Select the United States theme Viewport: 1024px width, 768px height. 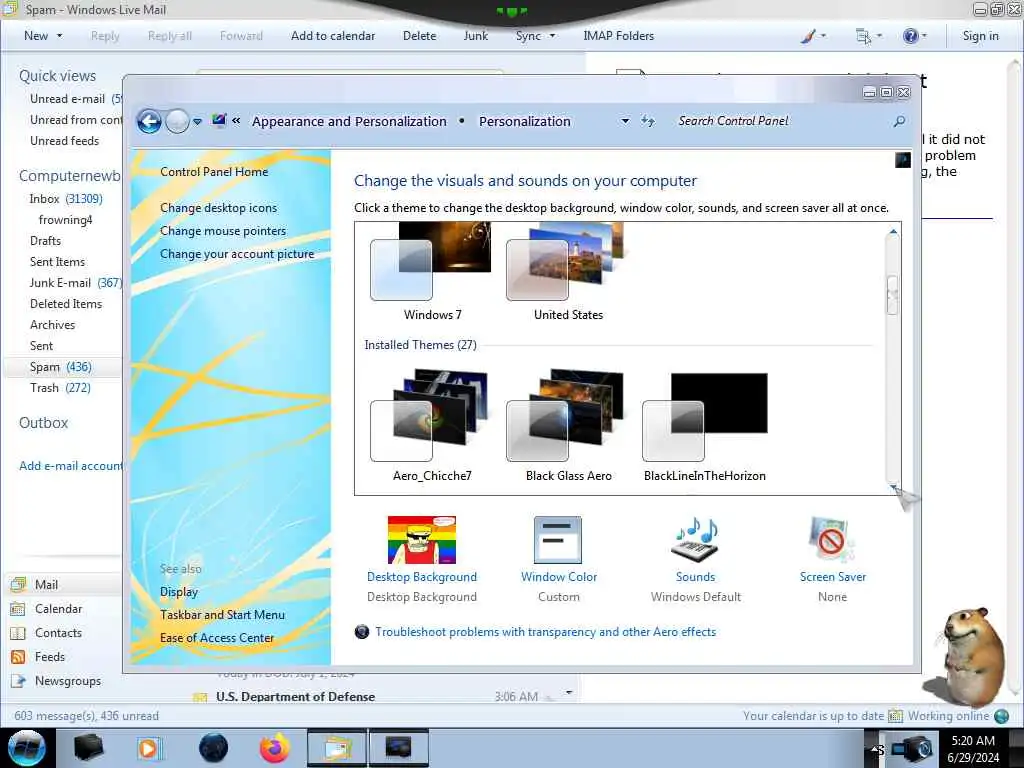pos(568,272)
